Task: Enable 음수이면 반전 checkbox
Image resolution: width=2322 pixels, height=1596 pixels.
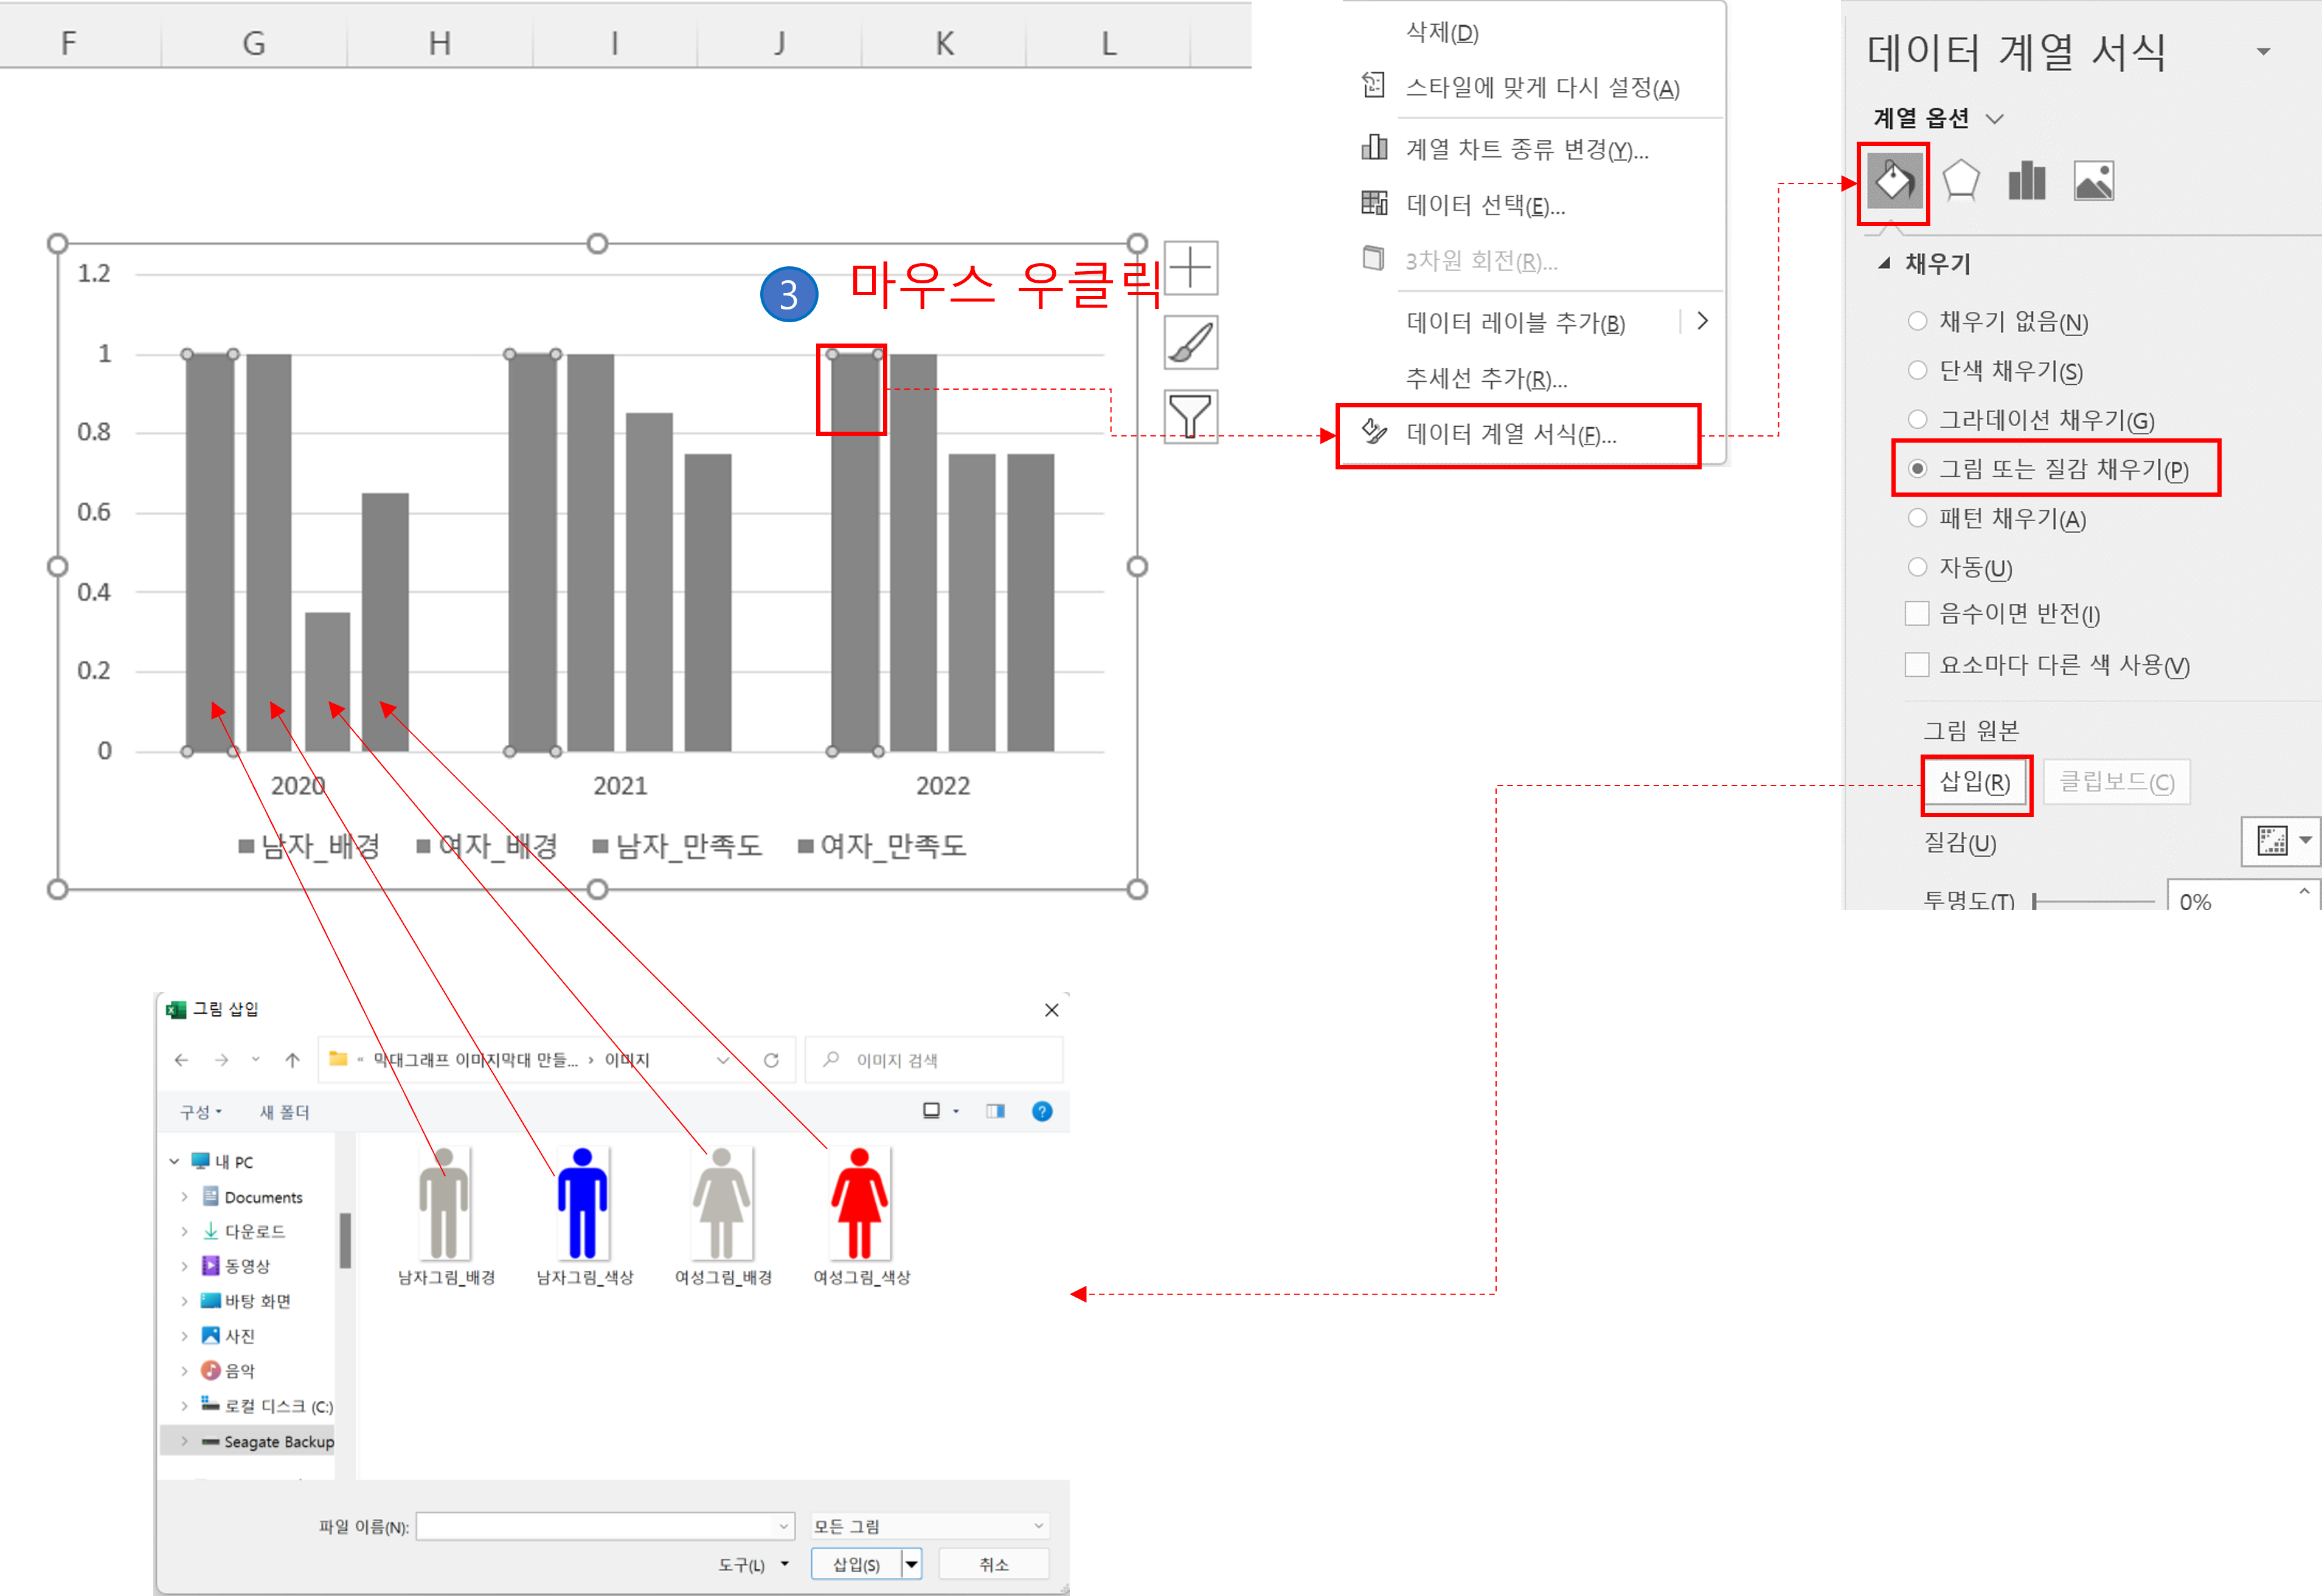Action: click(x=1917, y=614)
